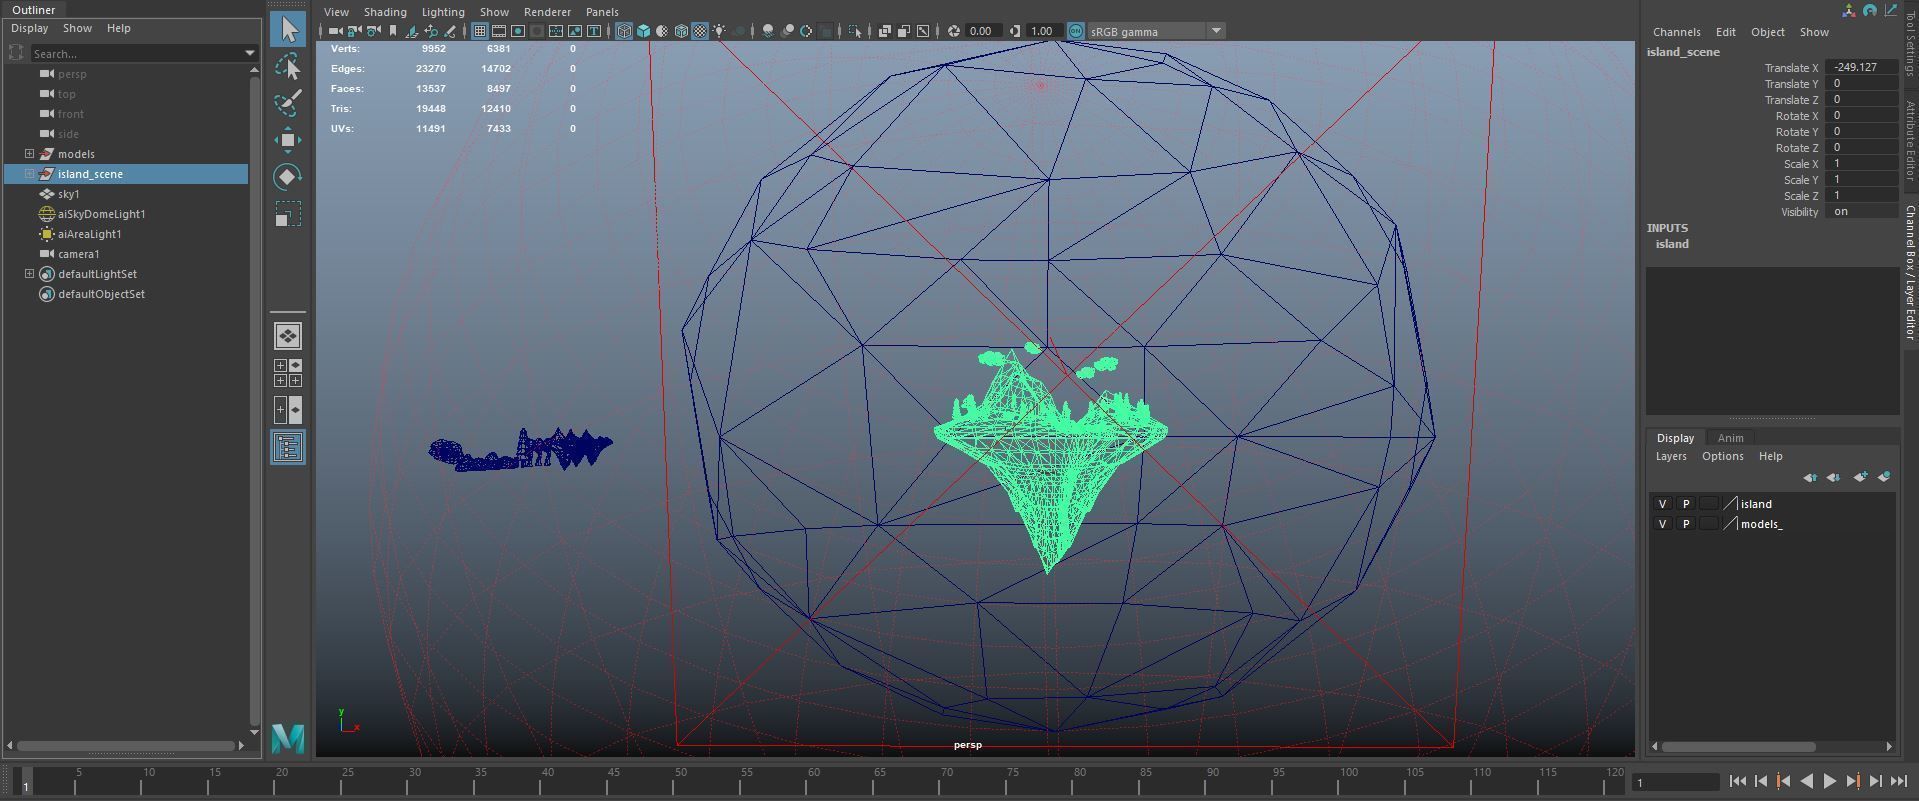Enable smooth shade all mode
The image size is (1919, 801).
(643, 31)
